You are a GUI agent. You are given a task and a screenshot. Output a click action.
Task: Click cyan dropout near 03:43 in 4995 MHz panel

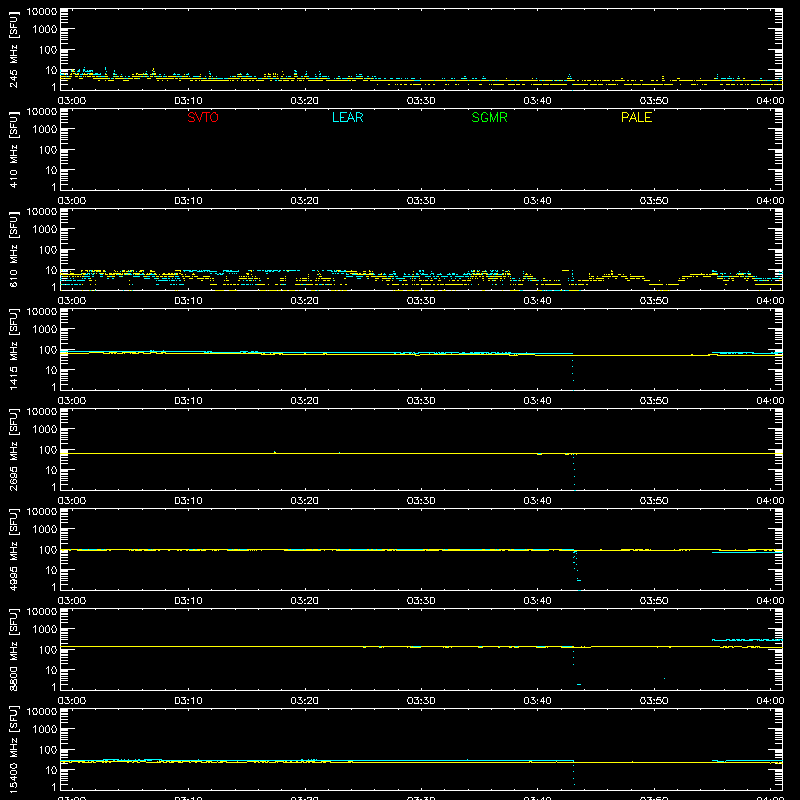click(x=577, y=570)
